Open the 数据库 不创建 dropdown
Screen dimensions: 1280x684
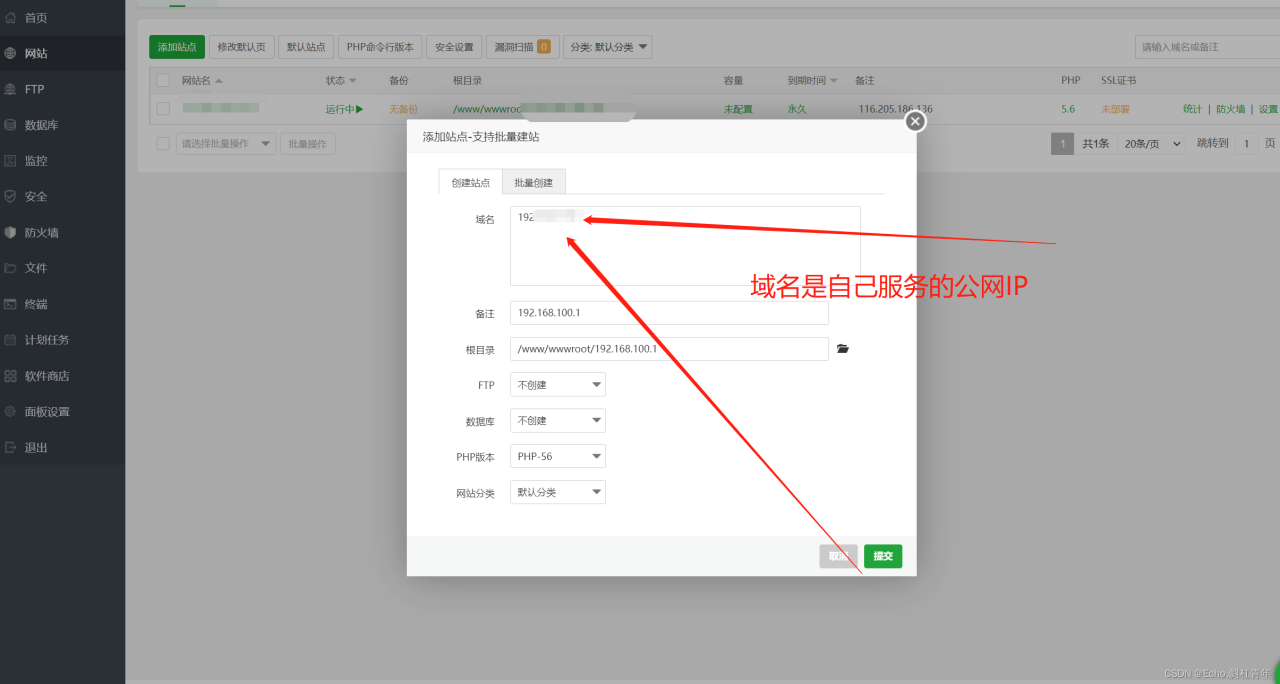tap(558, 421)
